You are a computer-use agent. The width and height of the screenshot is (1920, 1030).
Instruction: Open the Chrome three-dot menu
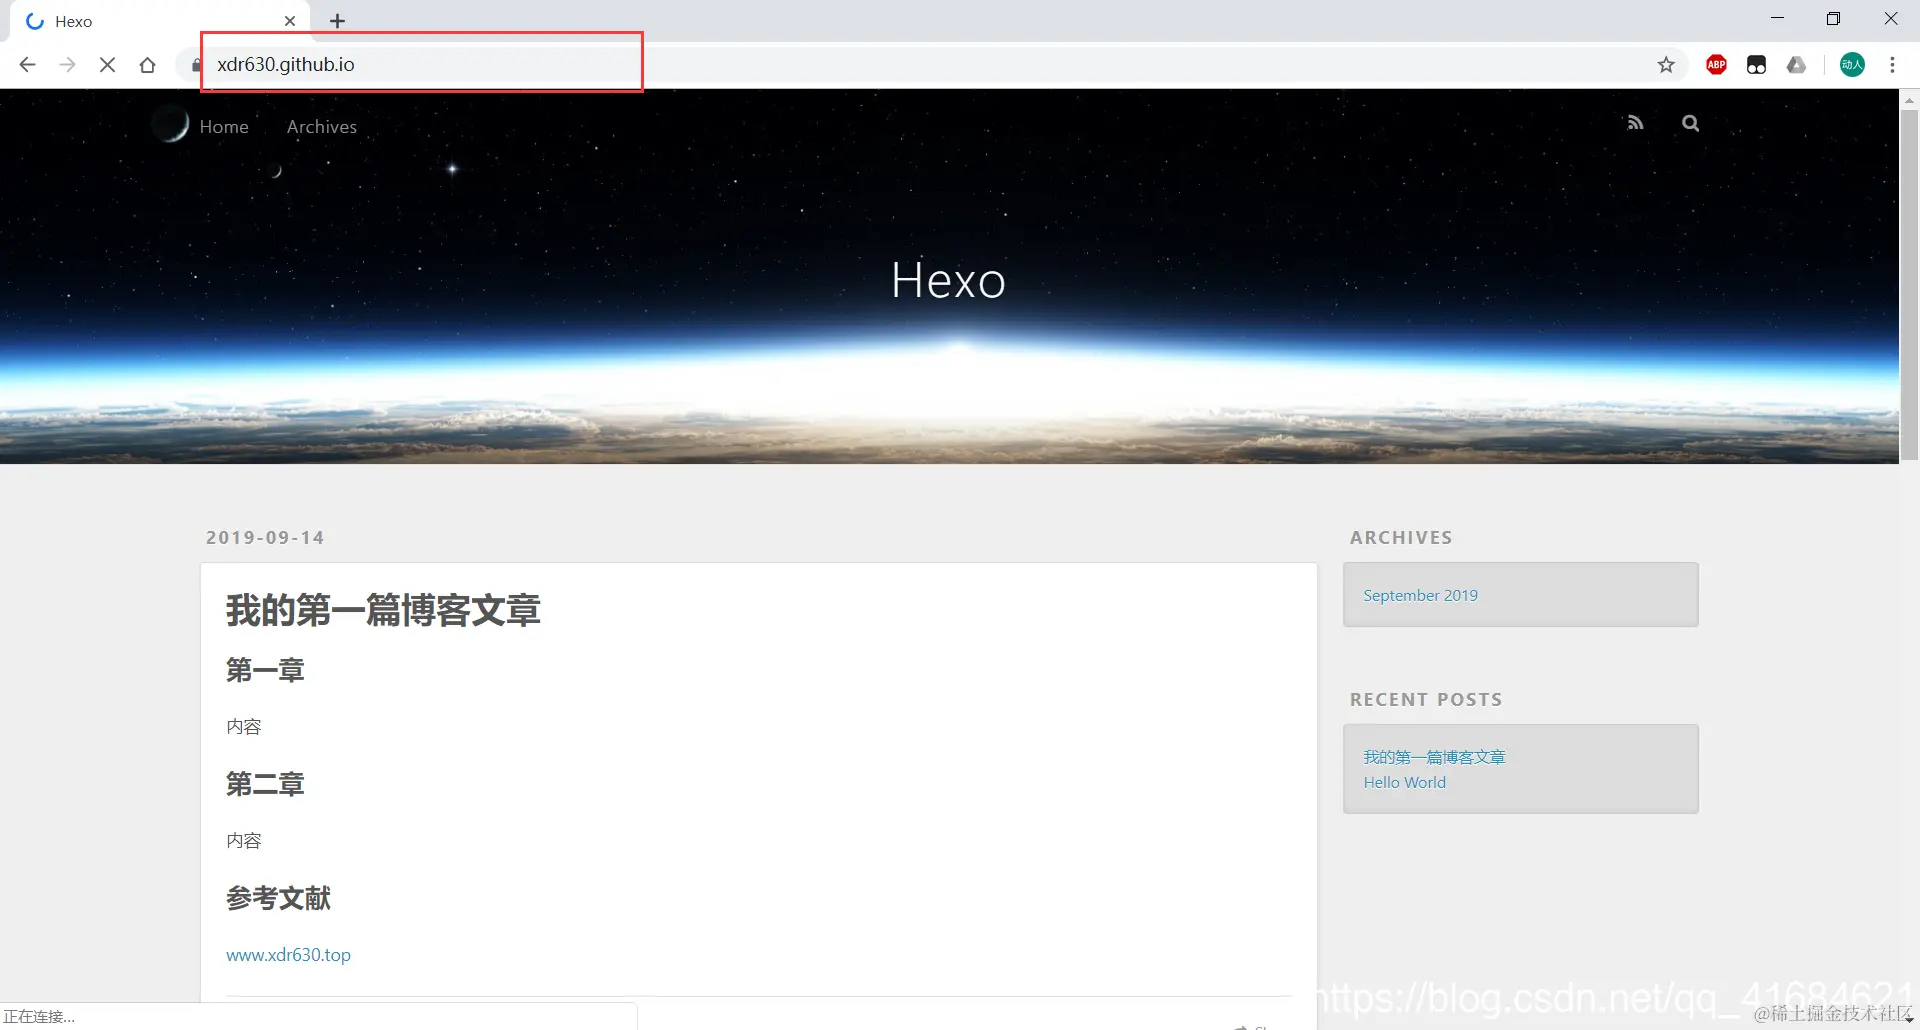(1892, 65)
